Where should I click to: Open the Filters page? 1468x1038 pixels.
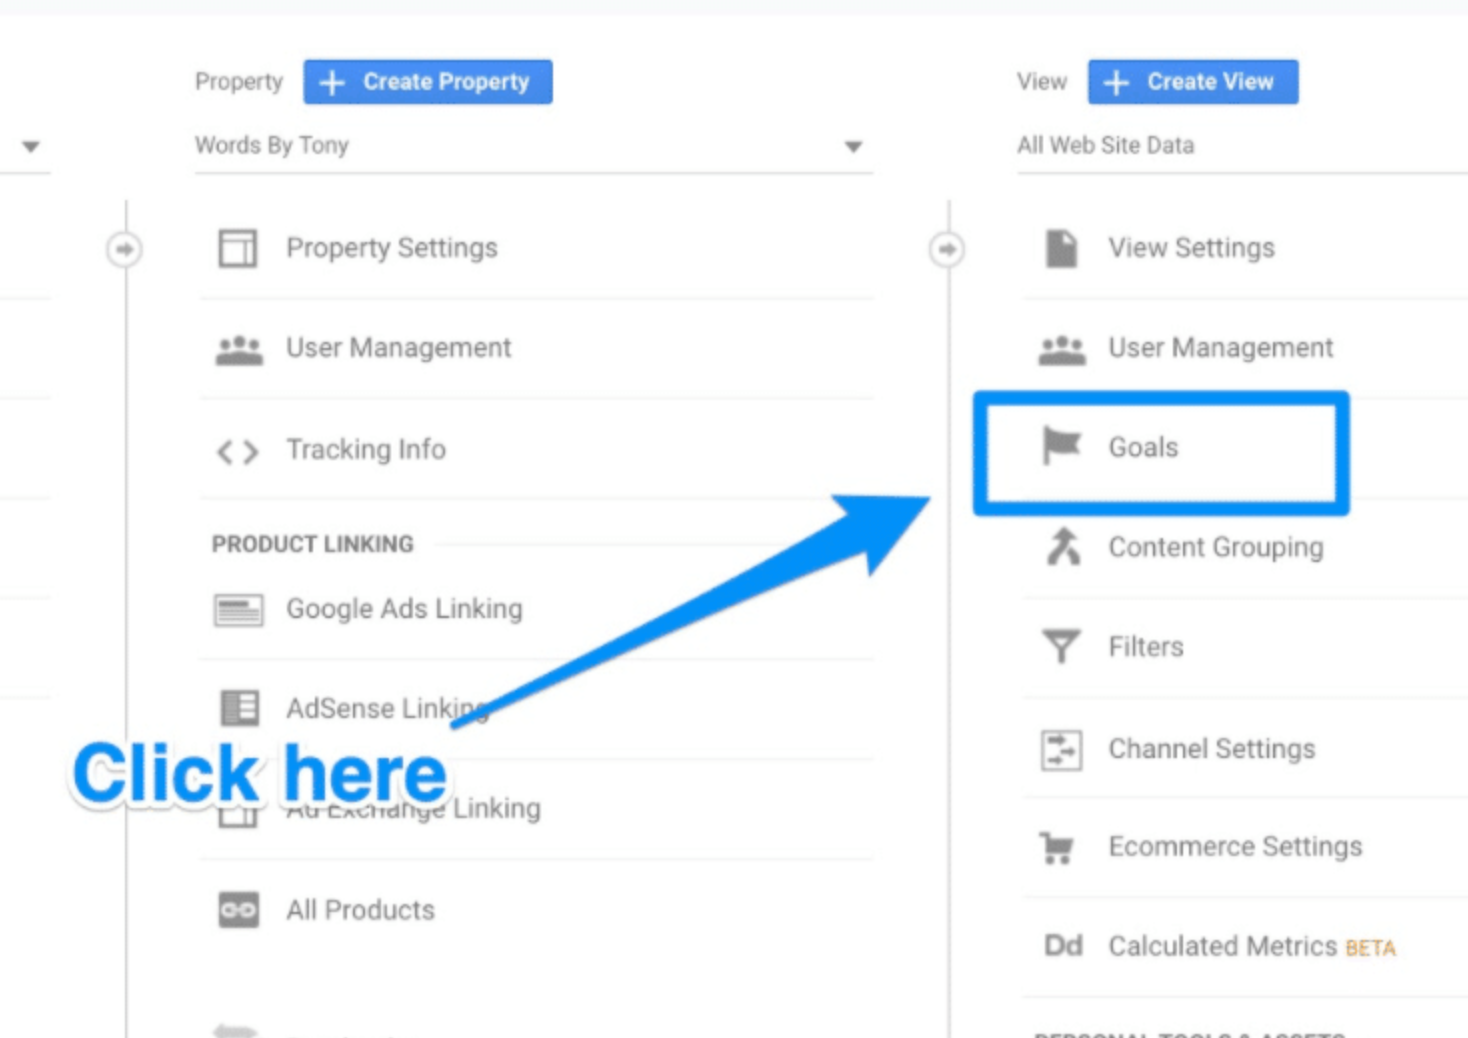click(1145, 647)
